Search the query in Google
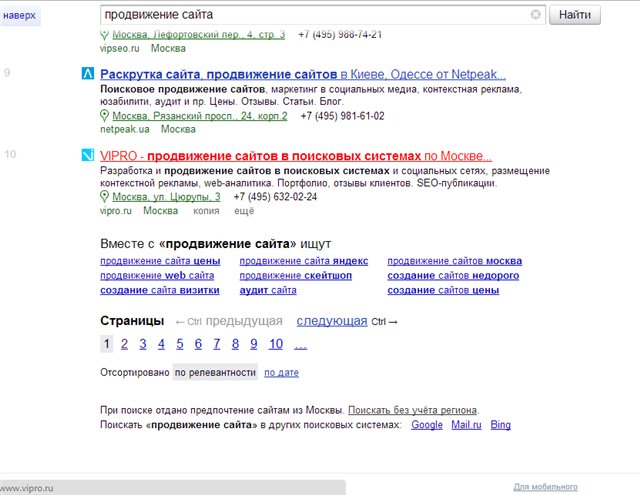This screenshot has height=495, width=640. tap(427, 425)
